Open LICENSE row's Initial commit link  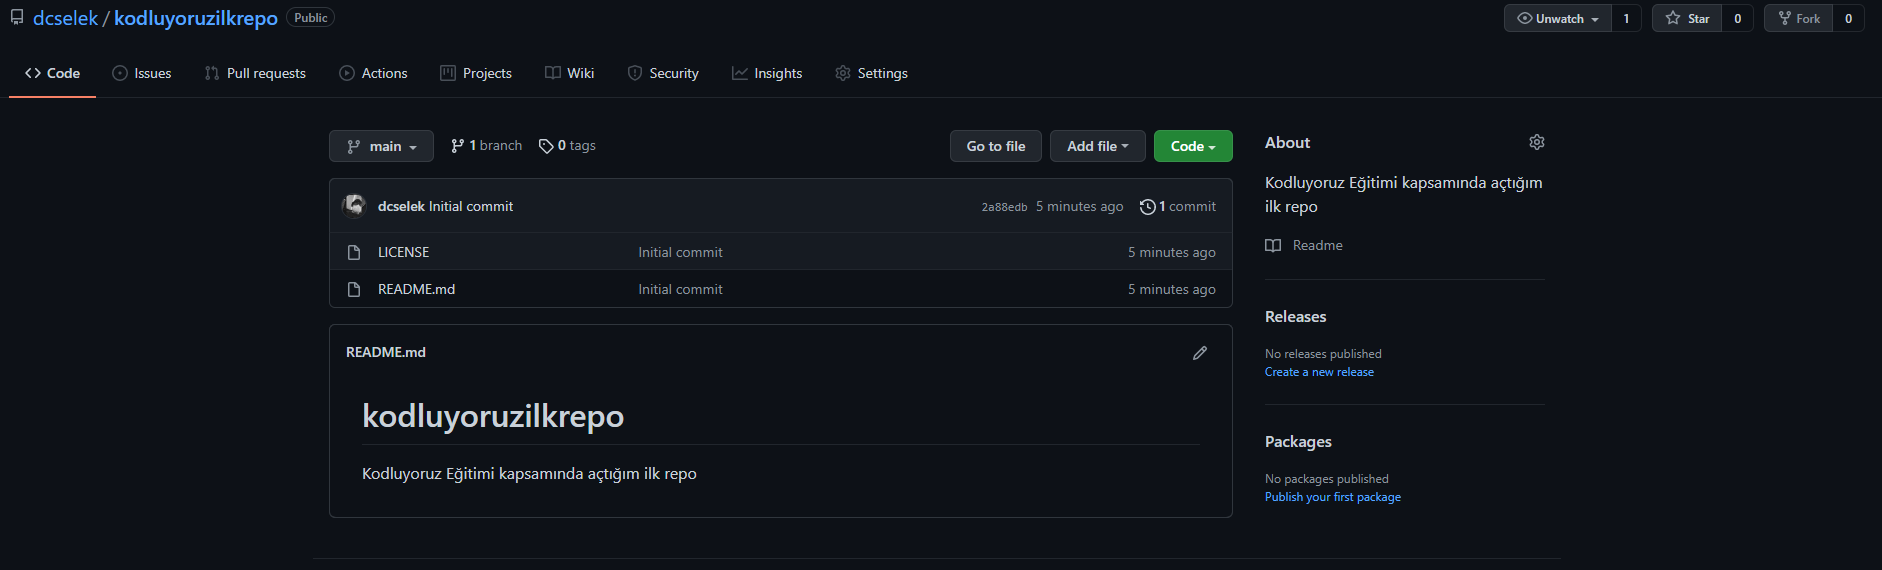680,252
